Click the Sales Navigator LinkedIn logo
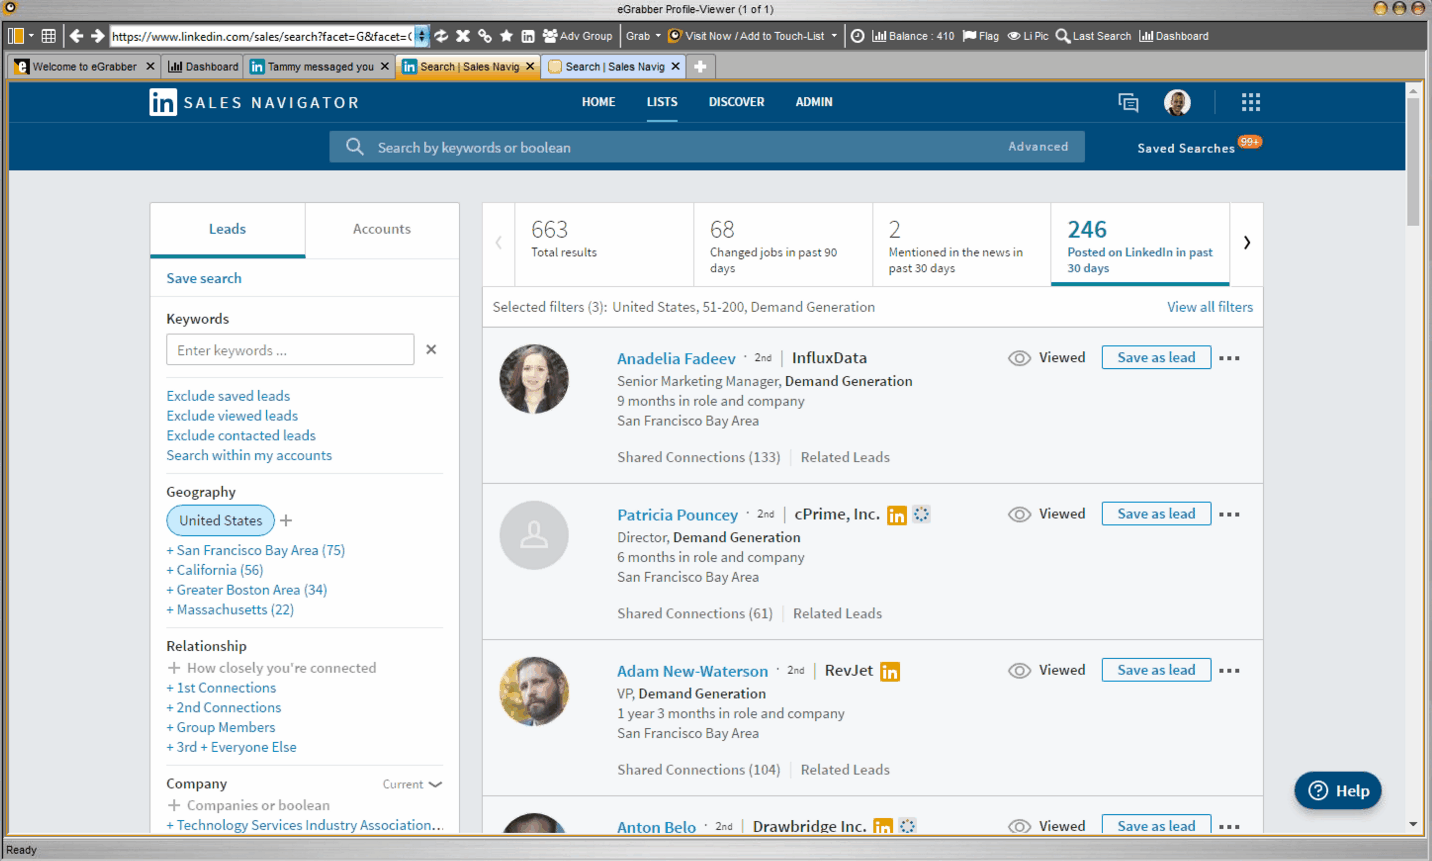This screenshot has width=1432, height=861. pyautogui.click(x=163, y=102)
